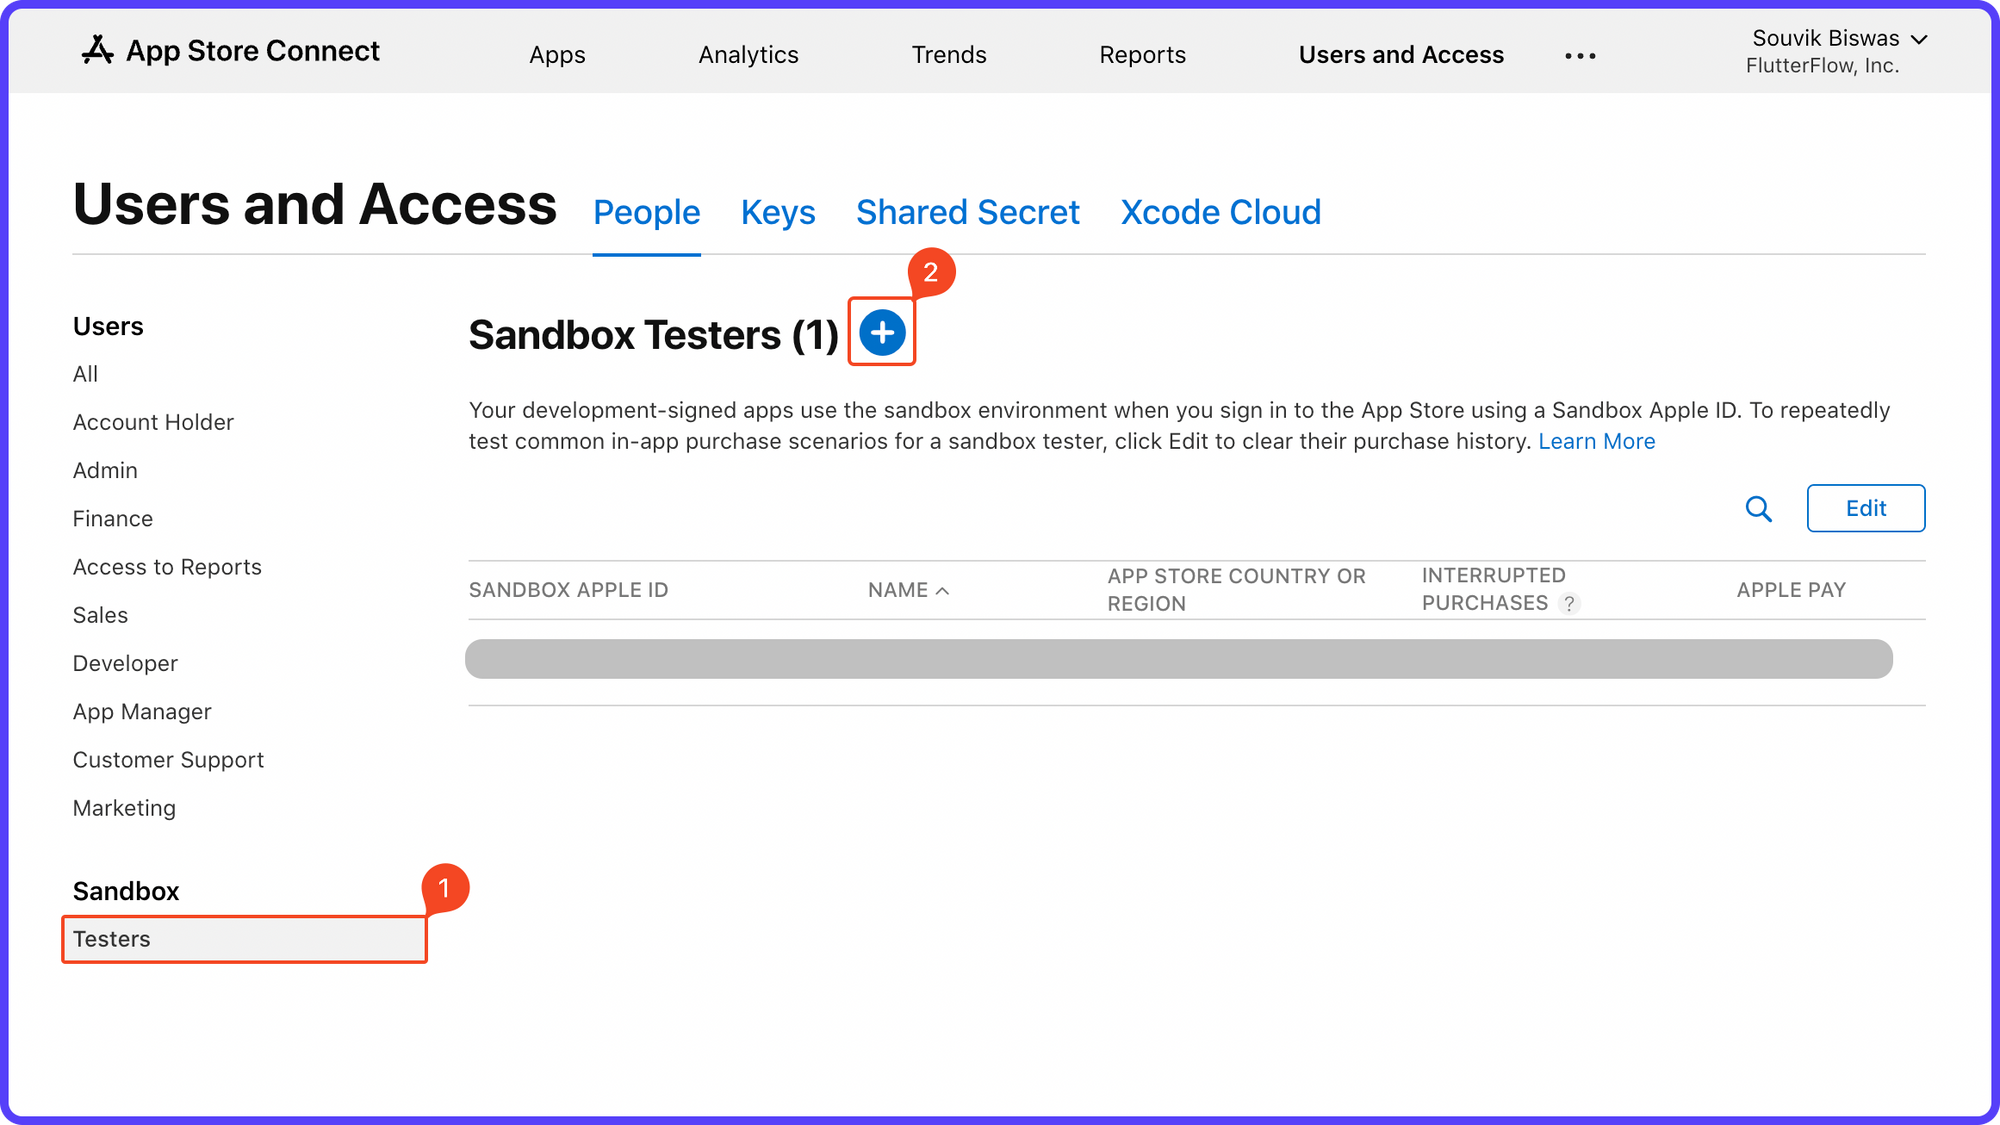This screenshot has width=2000, height=1125.
Task: Click the Edit button
Action: coord(1865,508)
